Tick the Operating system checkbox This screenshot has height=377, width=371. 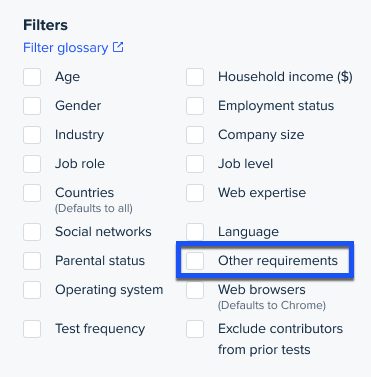pyautogui.click(x=32, y=290)
